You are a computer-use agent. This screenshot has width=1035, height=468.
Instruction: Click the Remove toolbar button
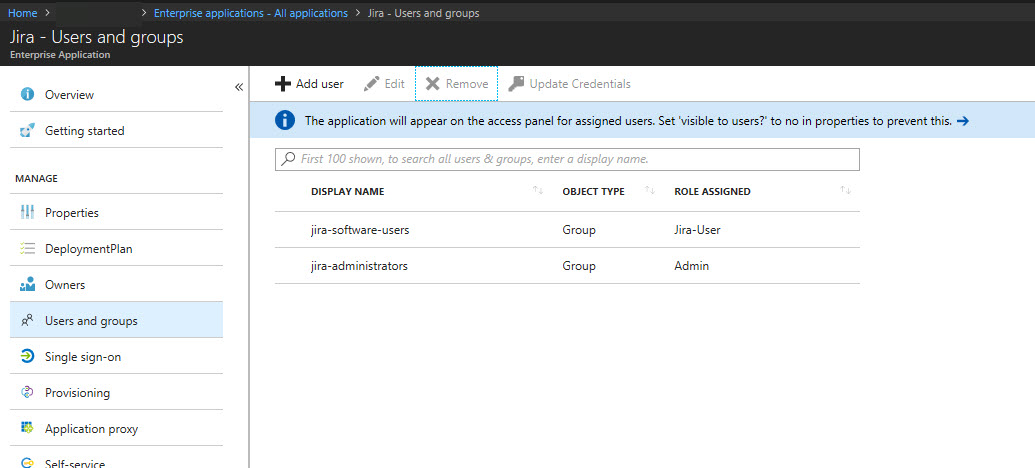pyautogui.click(x=456, y=84)
